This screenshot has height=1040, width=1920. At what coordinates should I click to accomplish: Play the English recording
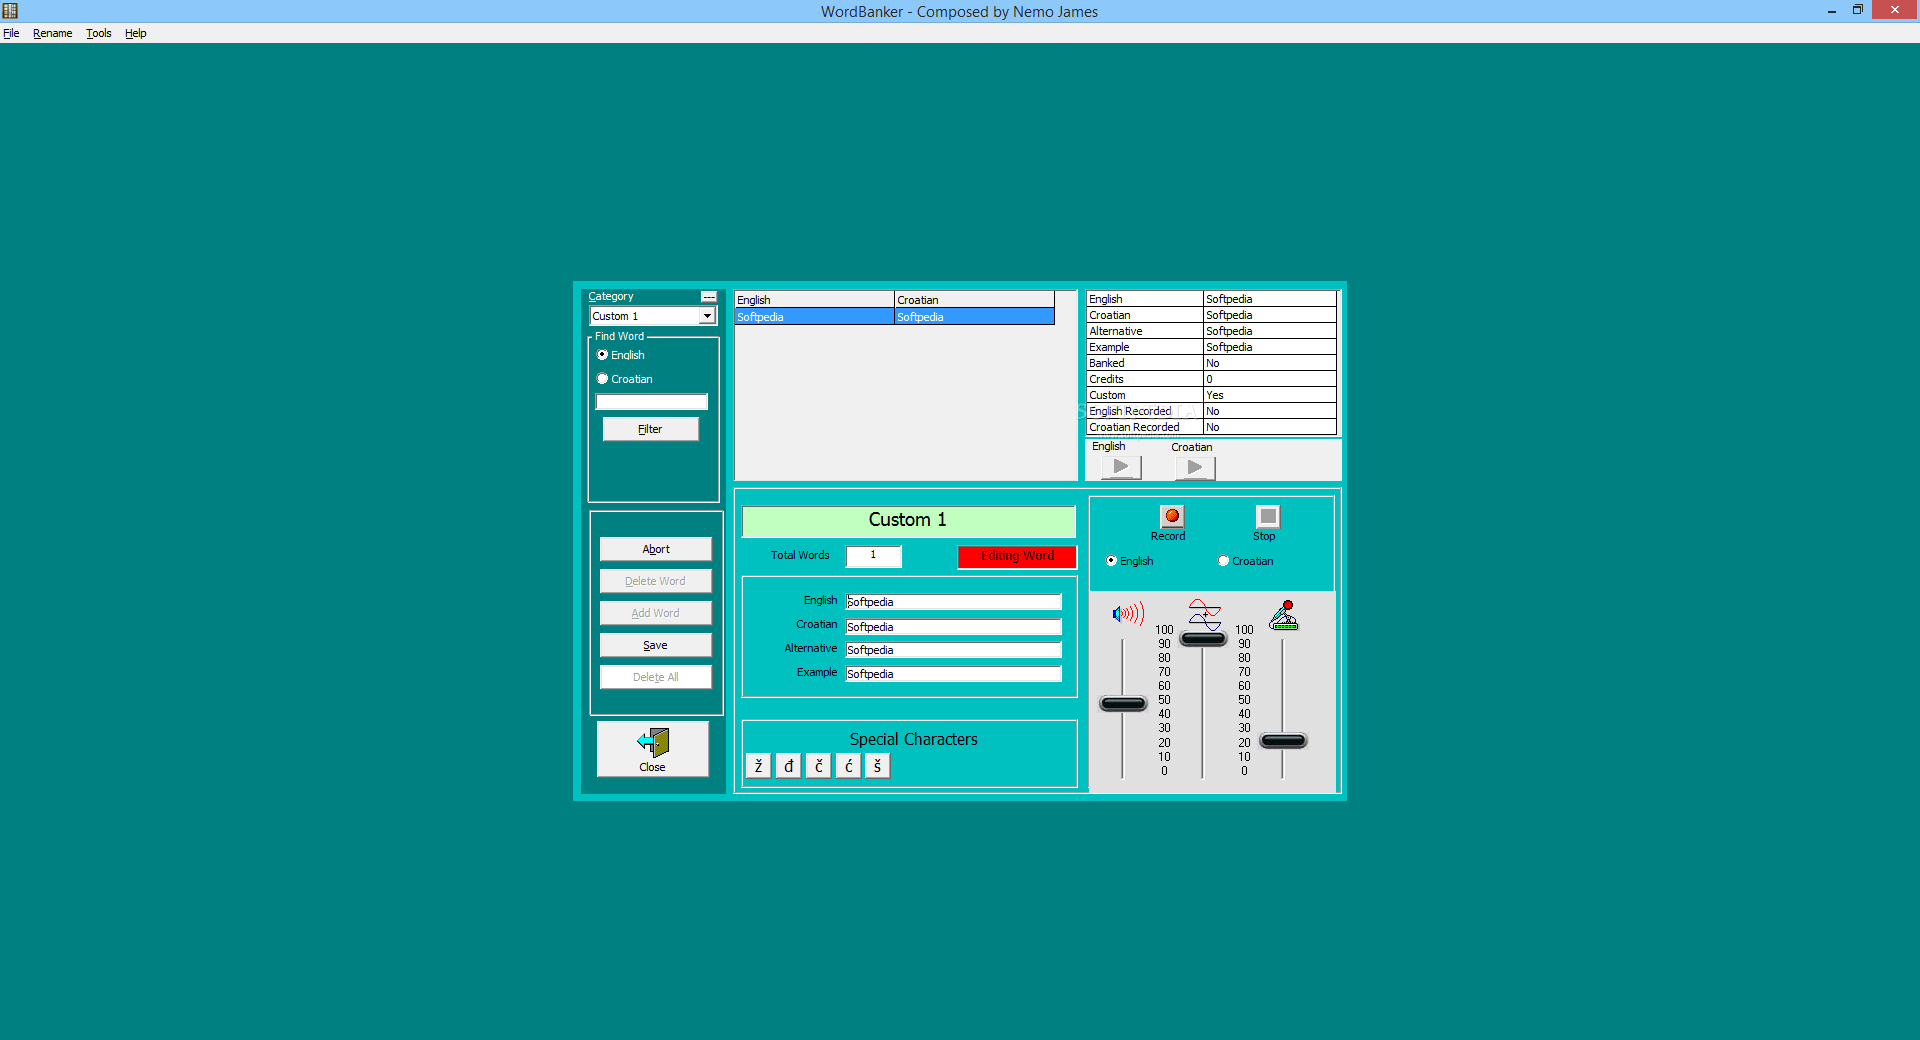click(x=1121, y=467)
